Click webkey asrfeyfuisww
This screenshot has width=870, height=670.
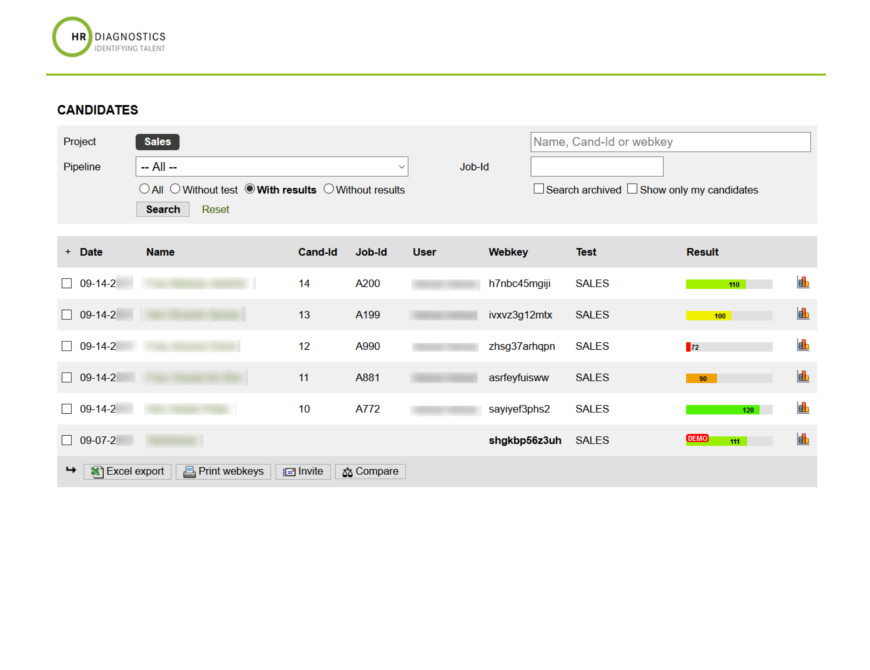(x=519, y=378)
